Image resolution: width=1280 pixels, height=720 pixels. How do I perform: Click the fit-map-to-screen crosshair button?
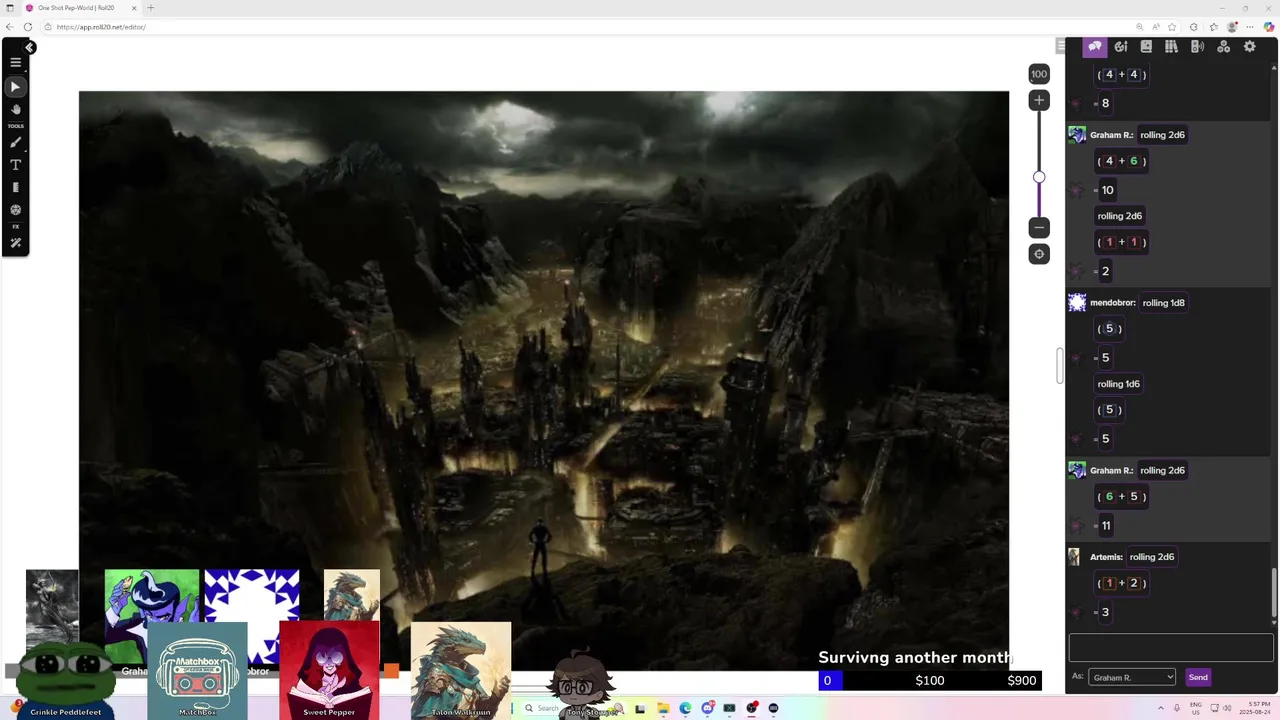click(x=1039, y=254)
